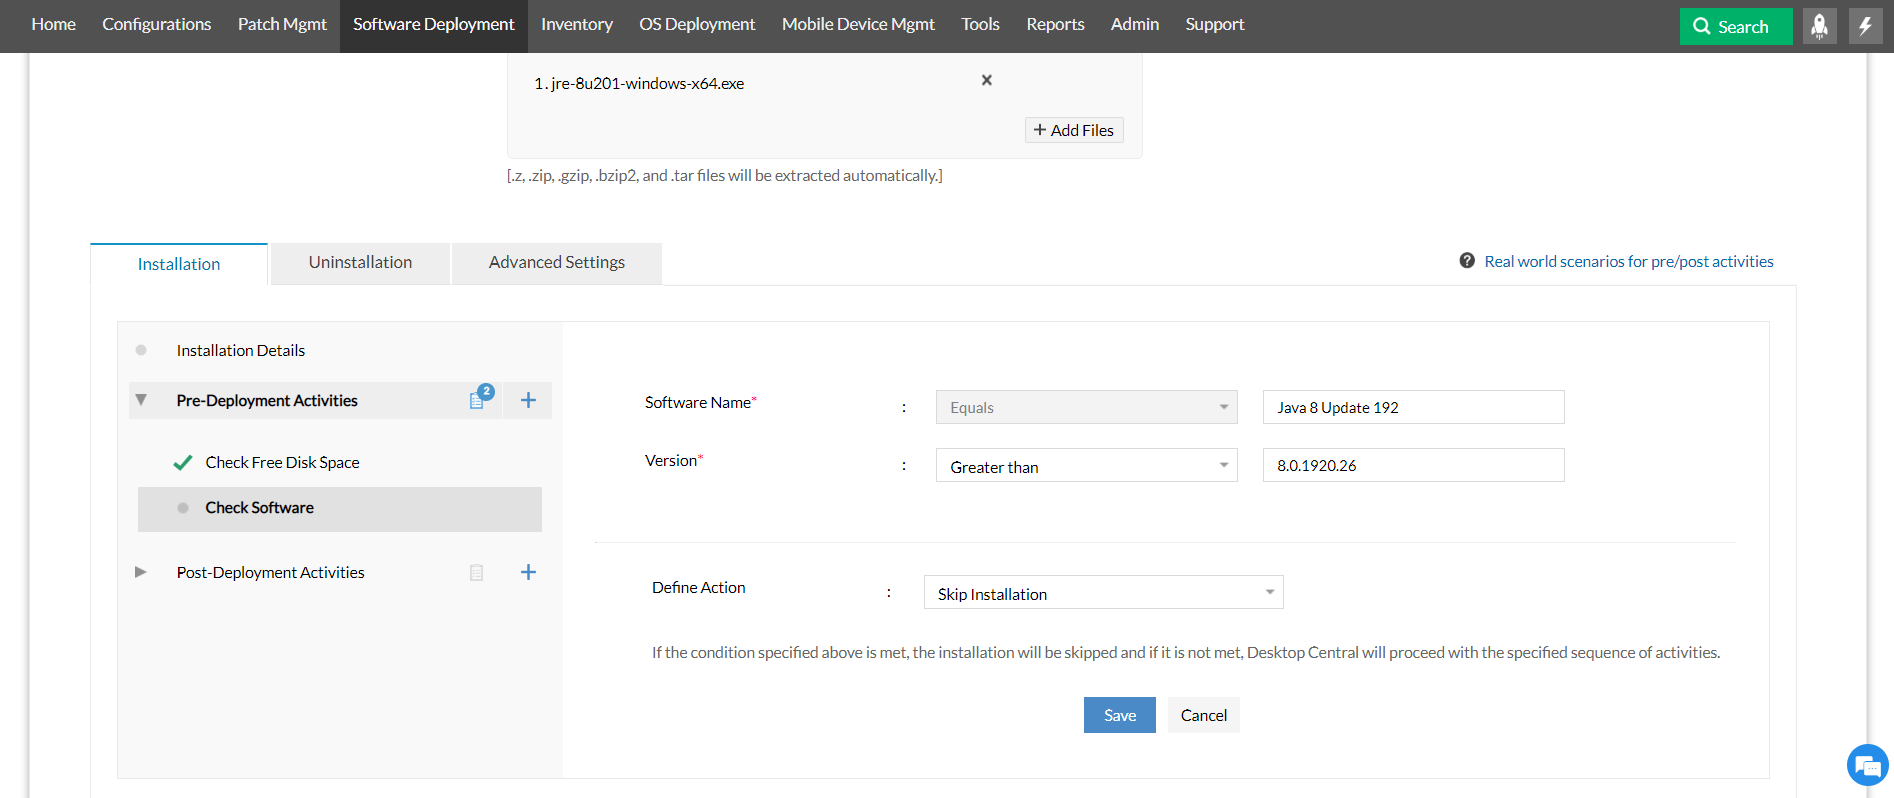Collapse the Pre-Deployment Activities section
The image size is (1894, 798).
tap(141, 400)
